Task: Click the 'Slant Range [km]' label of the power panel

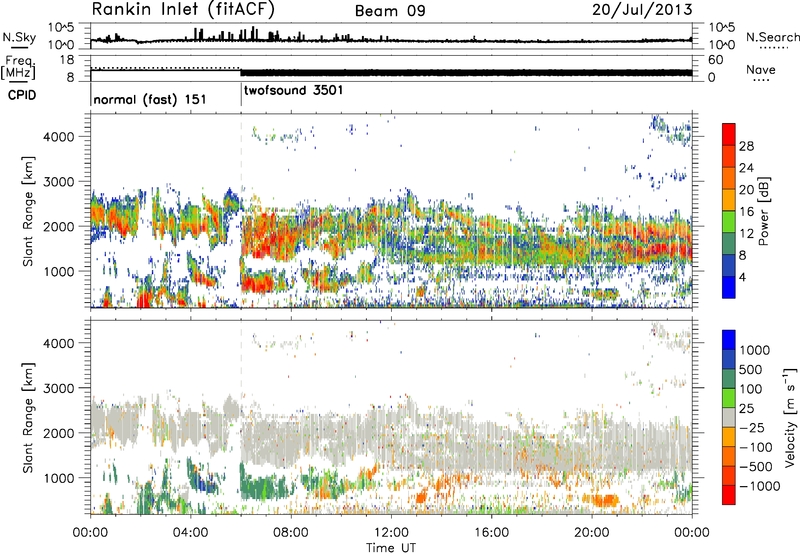Action: click(28, 211)
